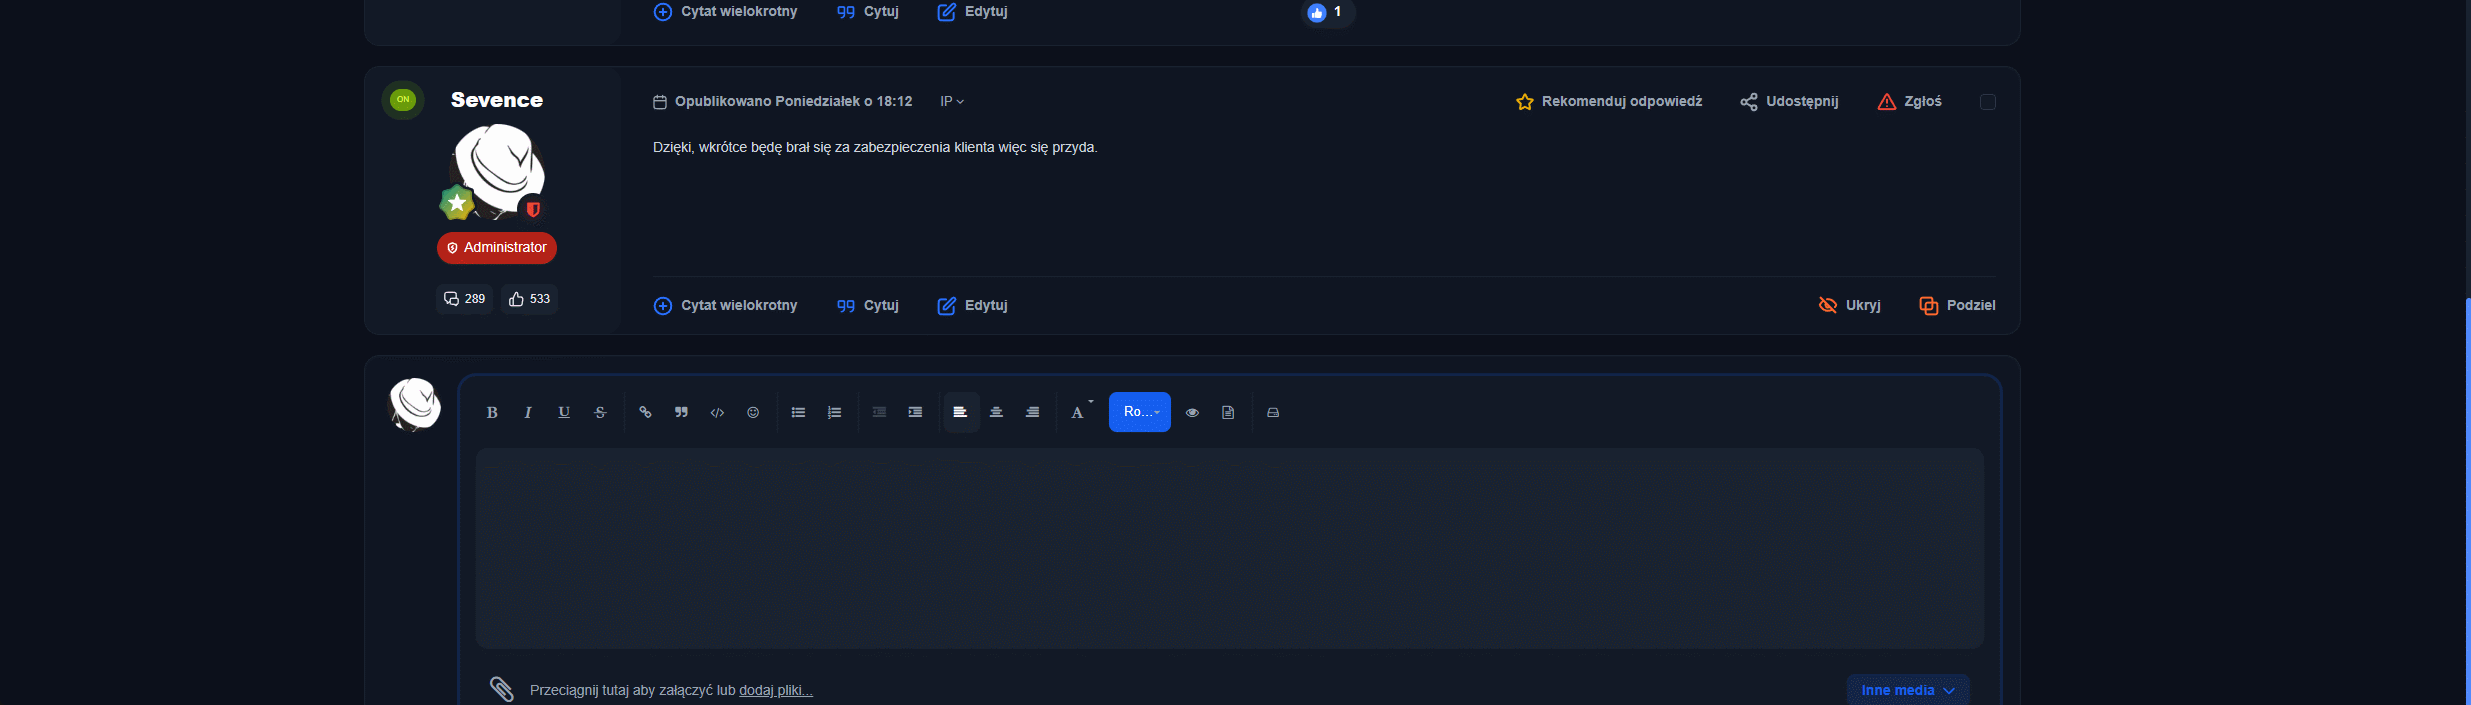The image size is (2471, 705).
Task: Click the page vertical scrollbar thumb
Action: (x=2467, y=500)
